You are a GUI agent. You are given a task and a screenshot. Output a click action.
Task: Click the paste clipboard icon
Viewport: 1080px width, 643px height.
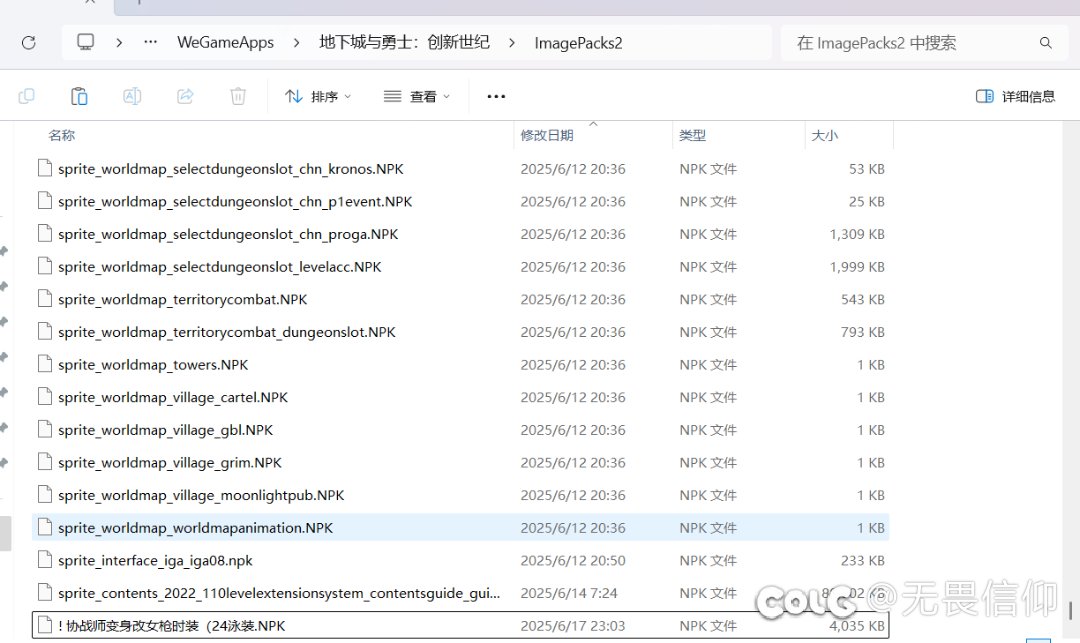[x=79, y=96]
